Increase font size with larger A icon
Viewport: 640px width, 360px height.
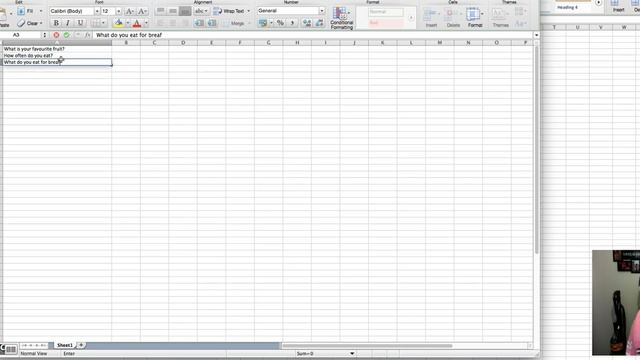tap(129, 11)
